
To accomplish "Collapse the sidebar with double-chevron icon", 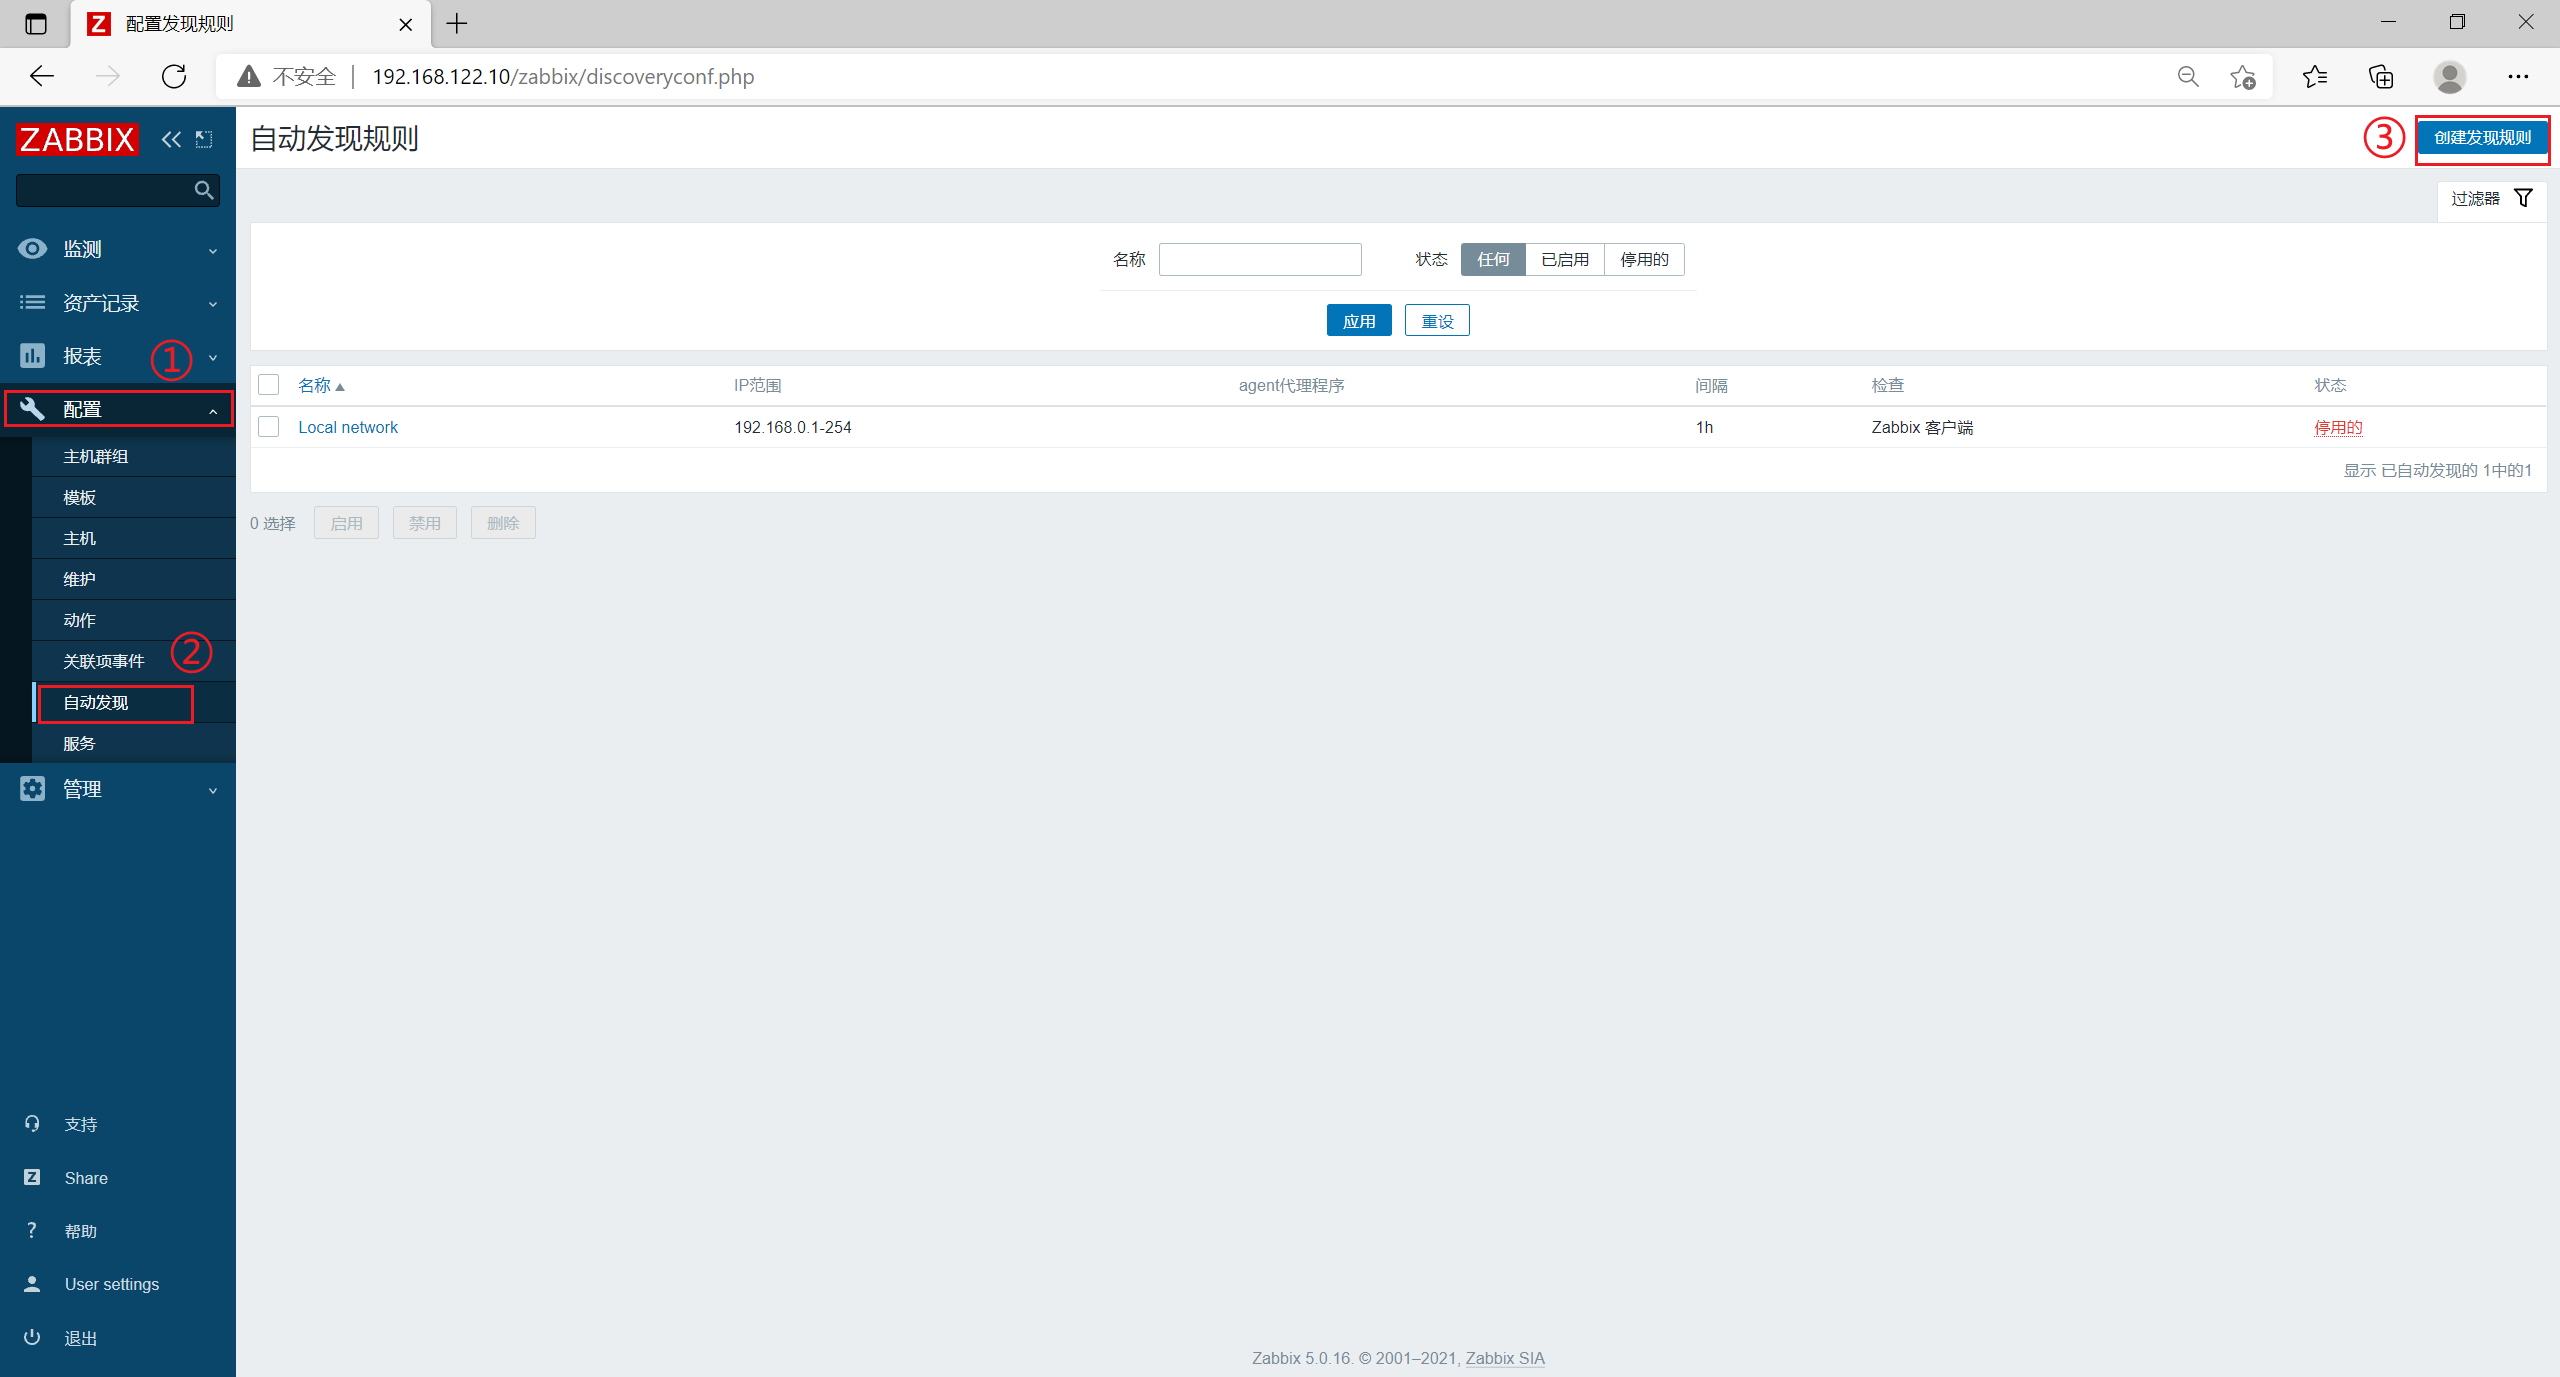I will [x=172, y=139].
